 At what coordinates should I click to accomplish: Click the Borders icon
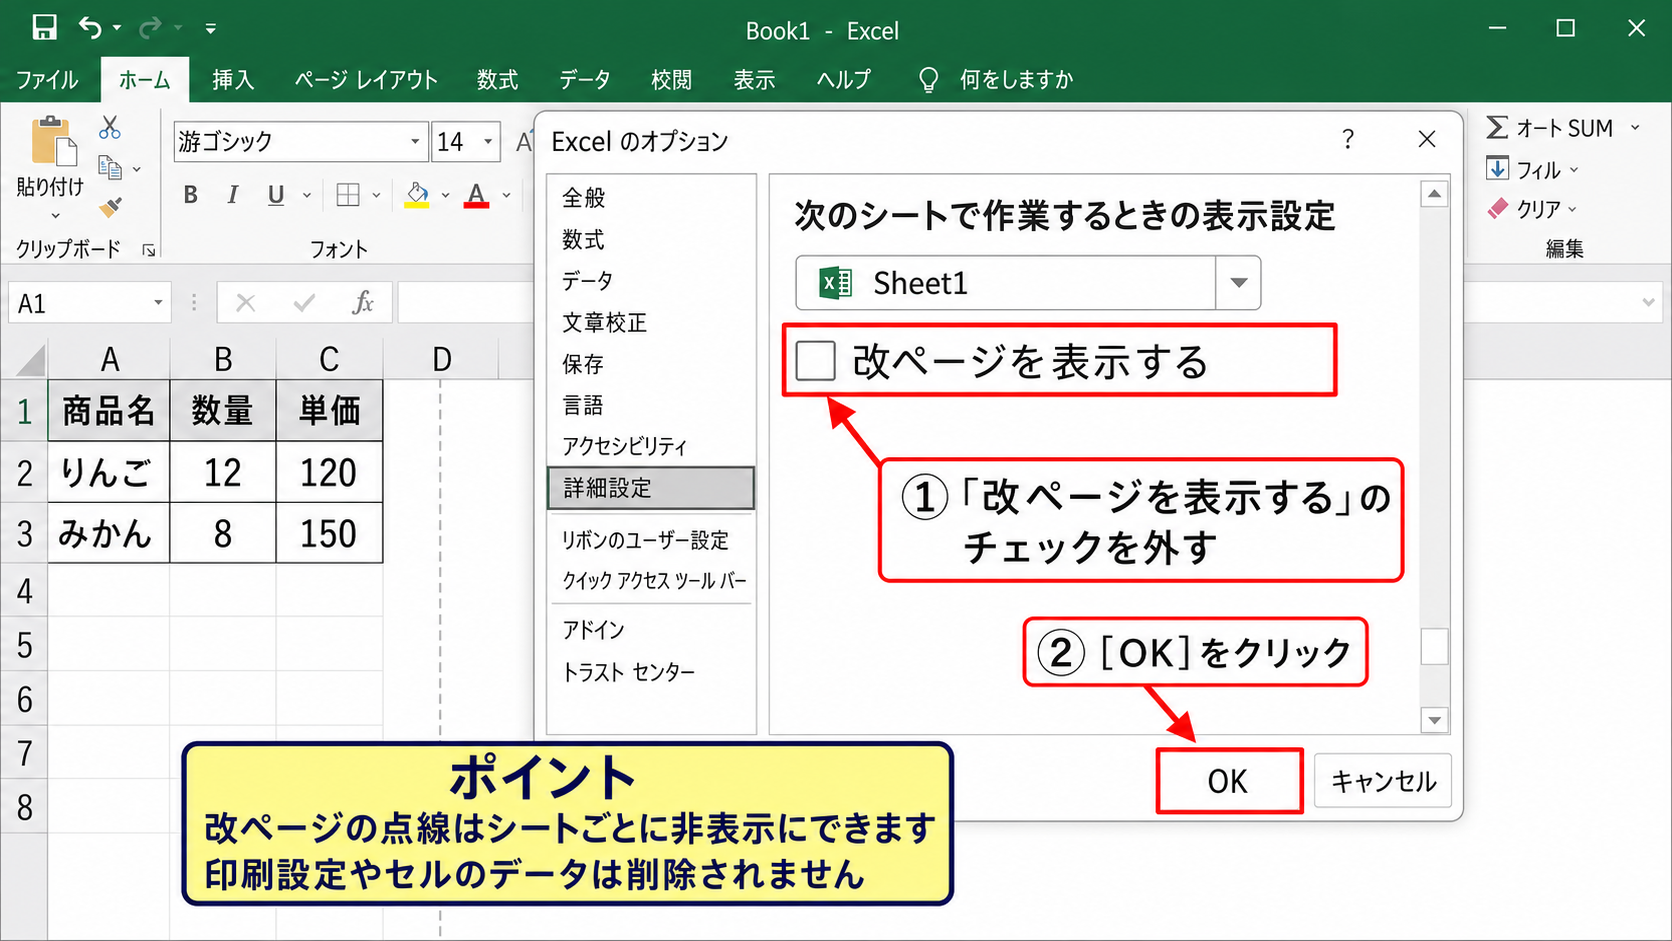tap(348, 195)
